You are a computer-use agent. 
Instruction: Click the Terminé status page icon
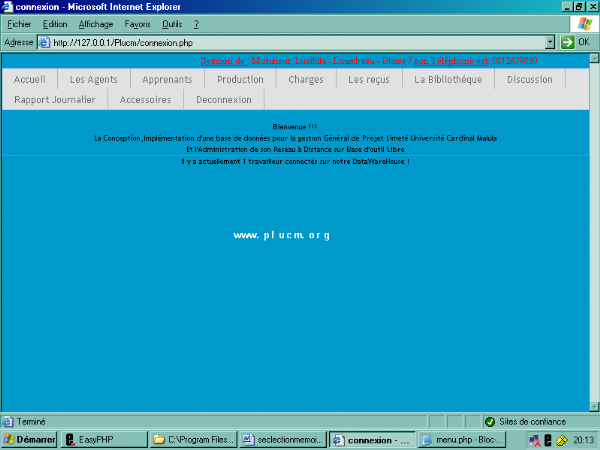pos(7,422)
